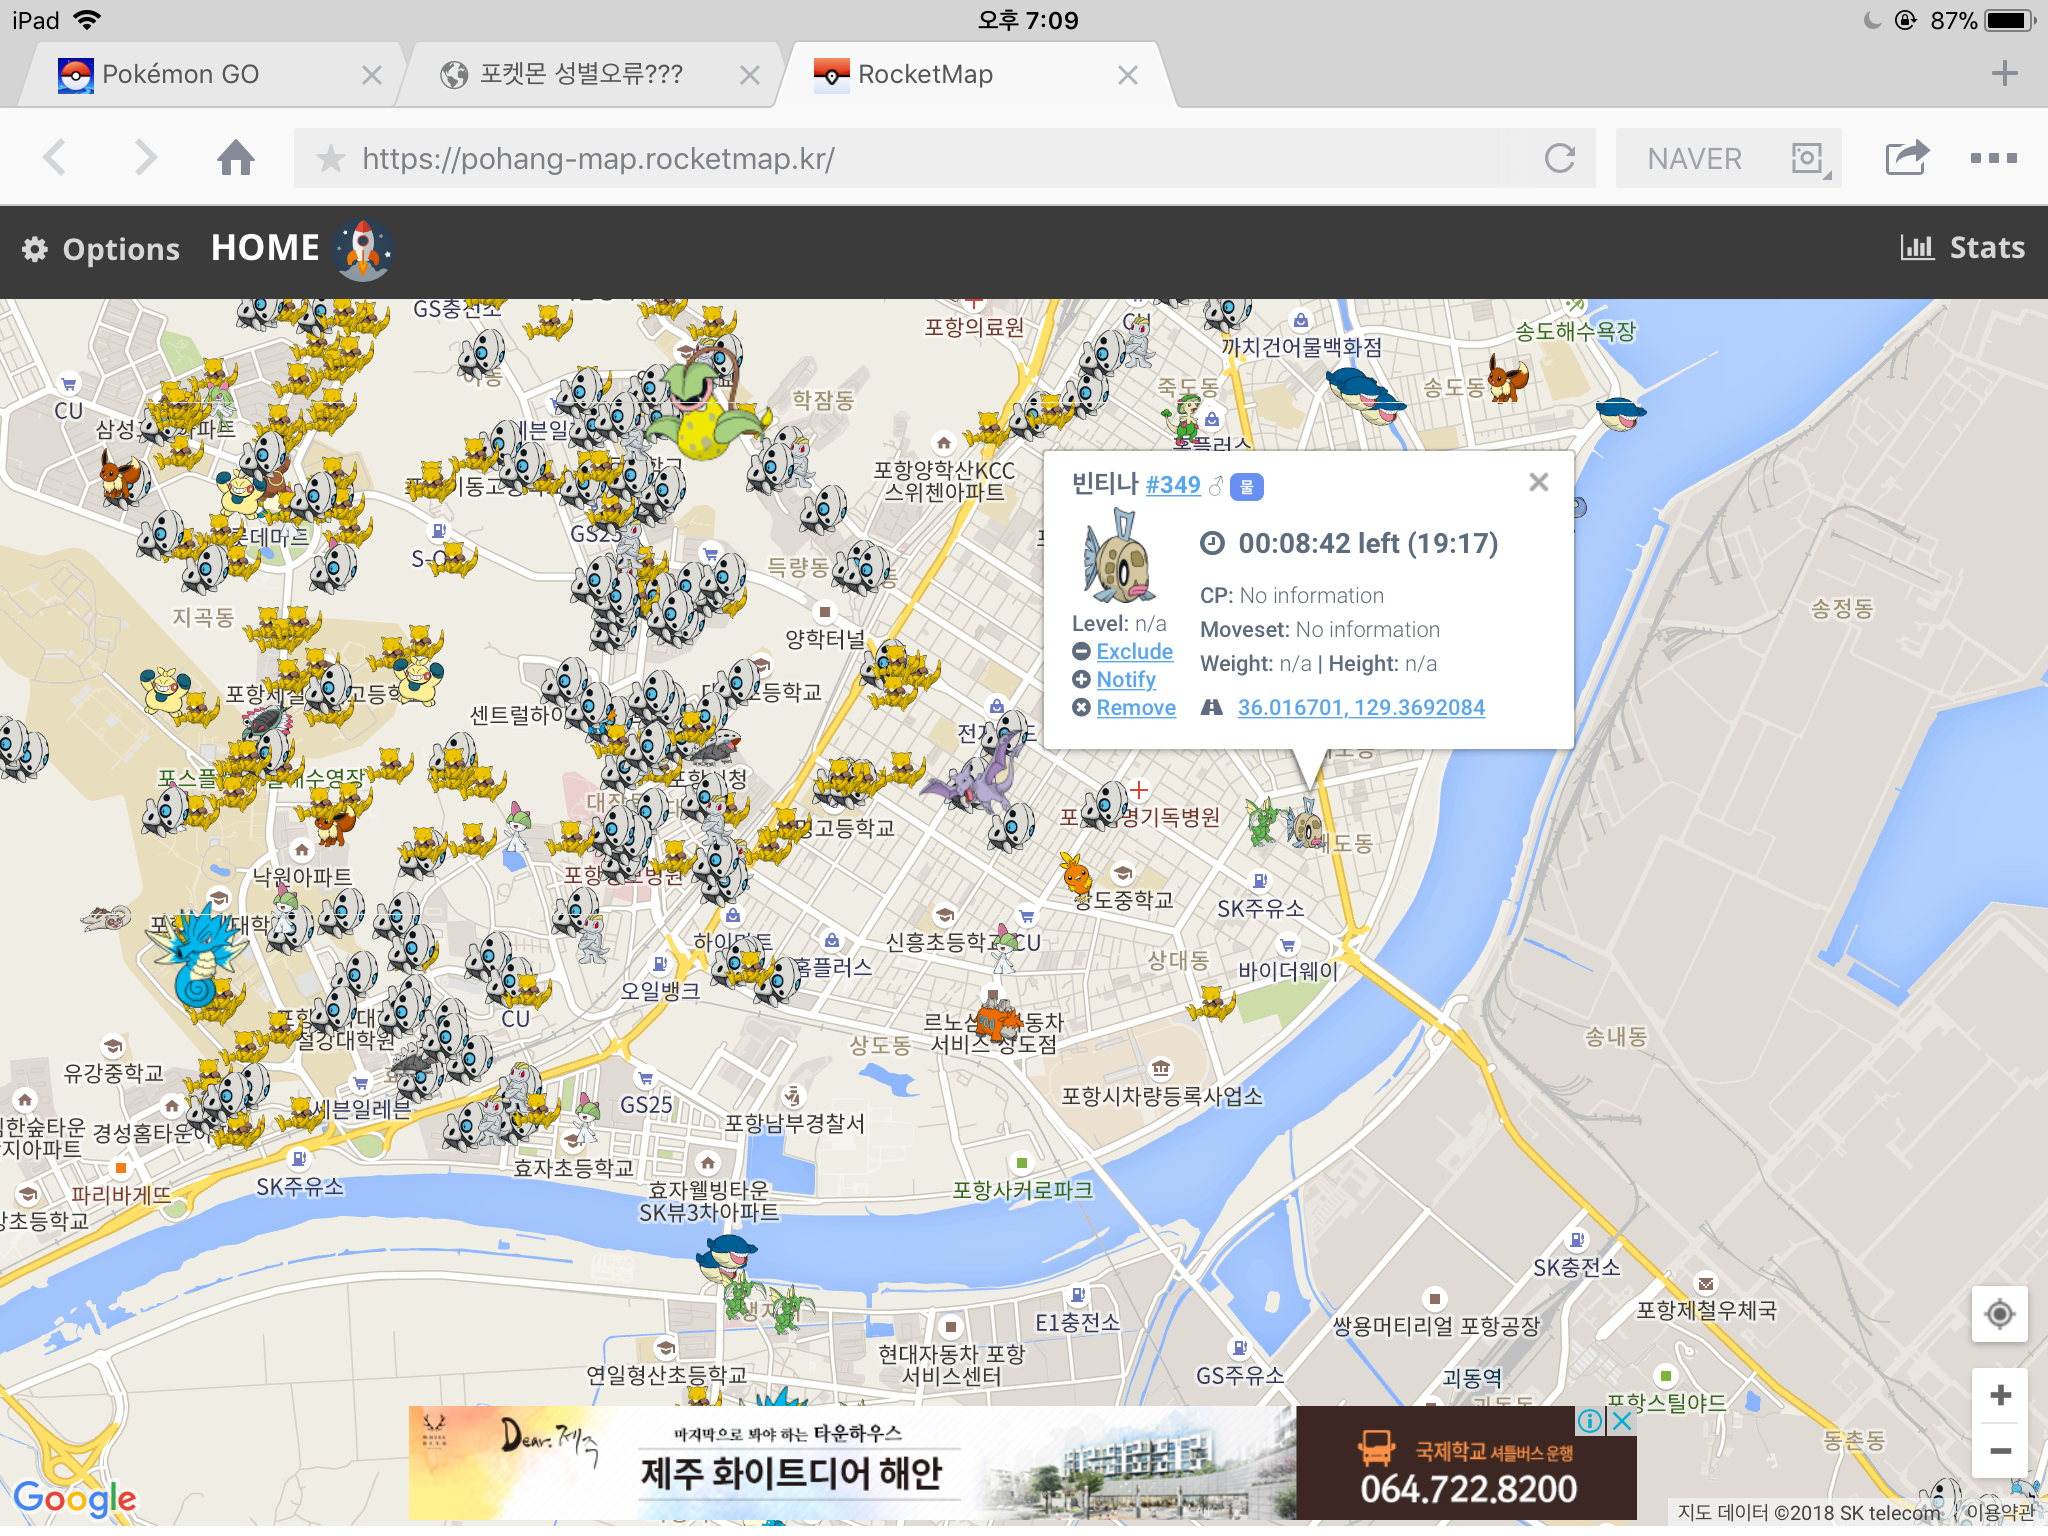Click the 포항남부경찰서 map label
Image resolution: width=2048 pixels, height=1536 pixels.
coord(795,1123)
